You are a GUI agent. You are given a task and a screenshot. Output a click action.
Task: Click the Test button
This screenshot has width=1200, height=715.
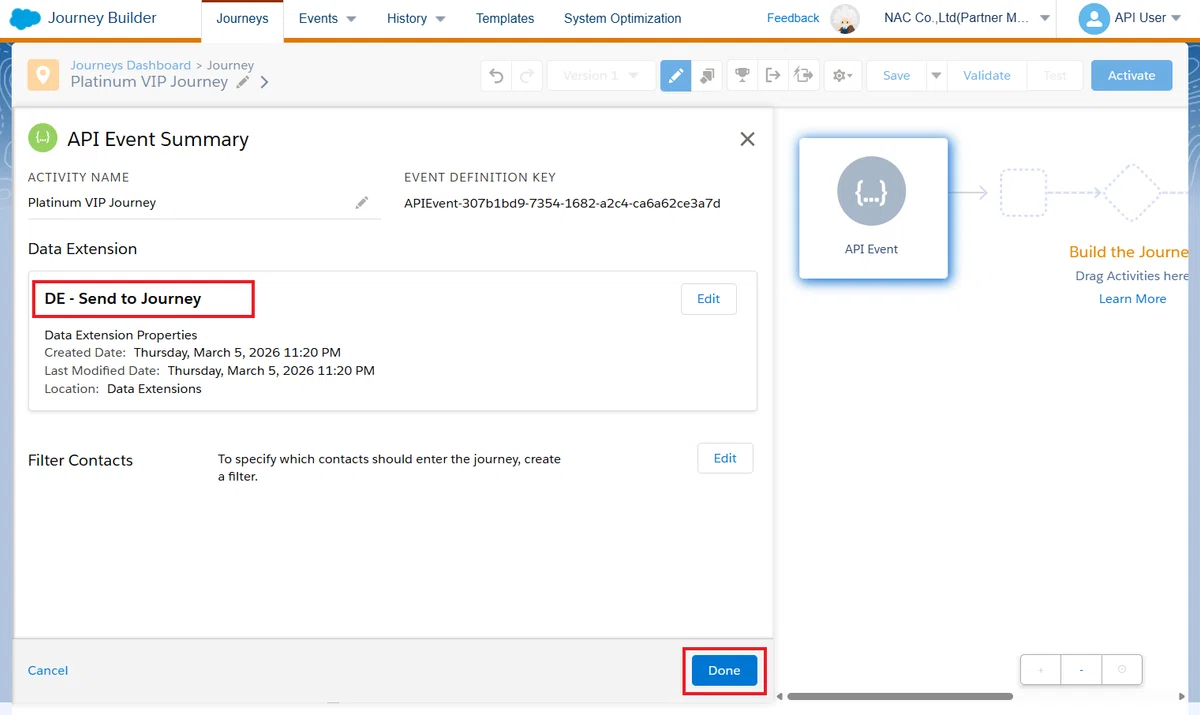click(x=1055, y=76)
